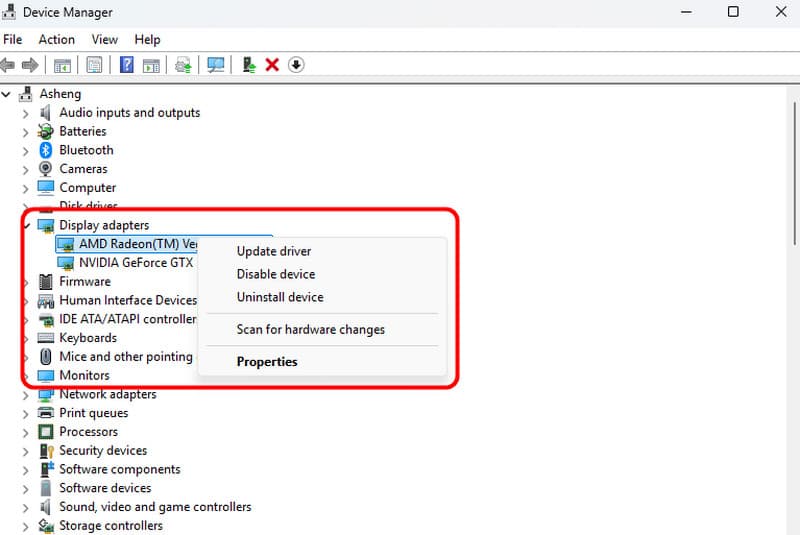The height and width of the screenshot is (535, 800).
Task: Click the Bluetooth device category icon
Action: click(46, 150)
